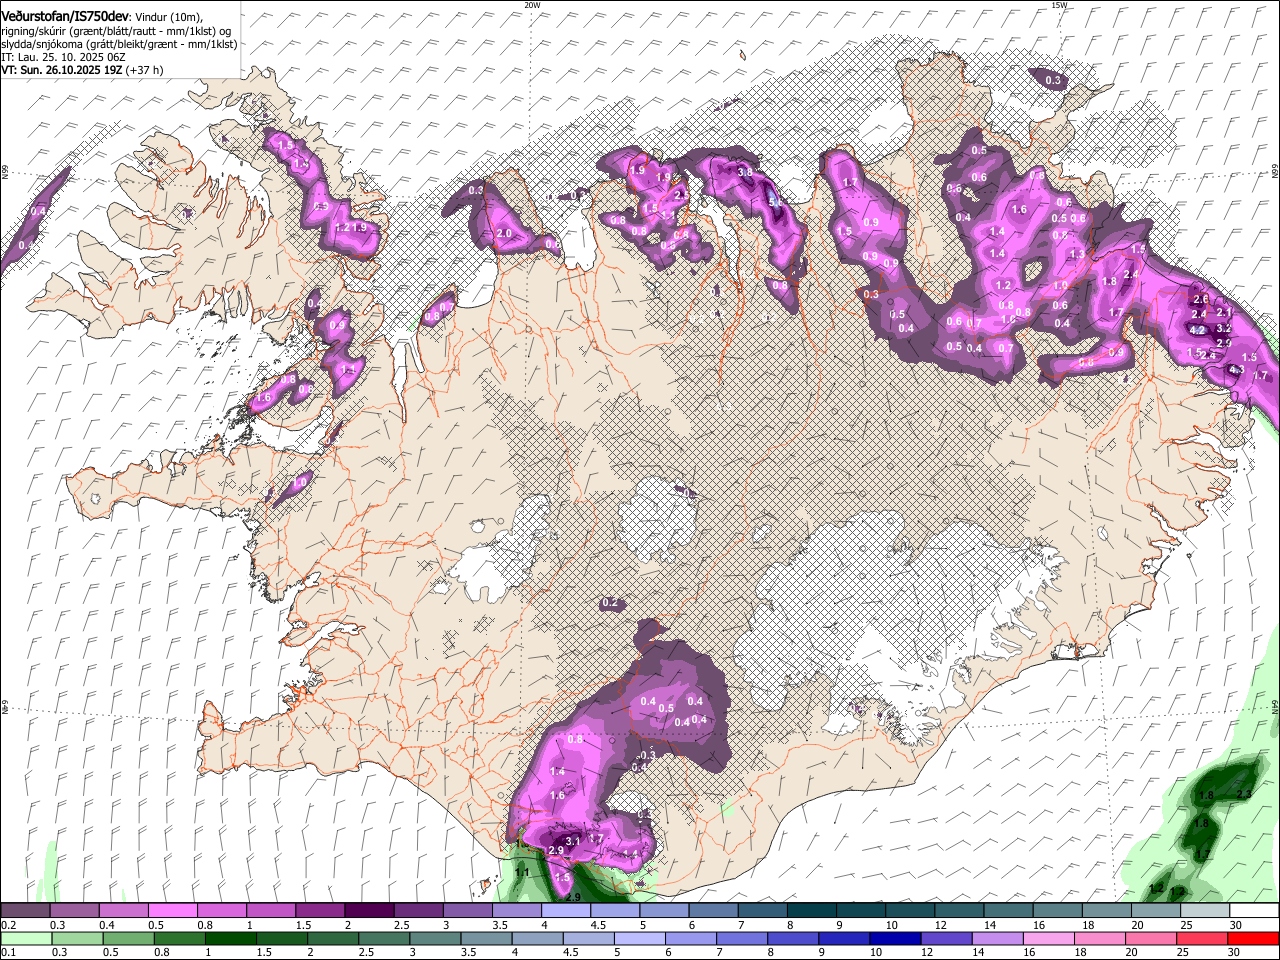Click the 3.2 precipitation value on map
The height and width of the screenshot is (960, 1280).
[x=1223, y=328]
